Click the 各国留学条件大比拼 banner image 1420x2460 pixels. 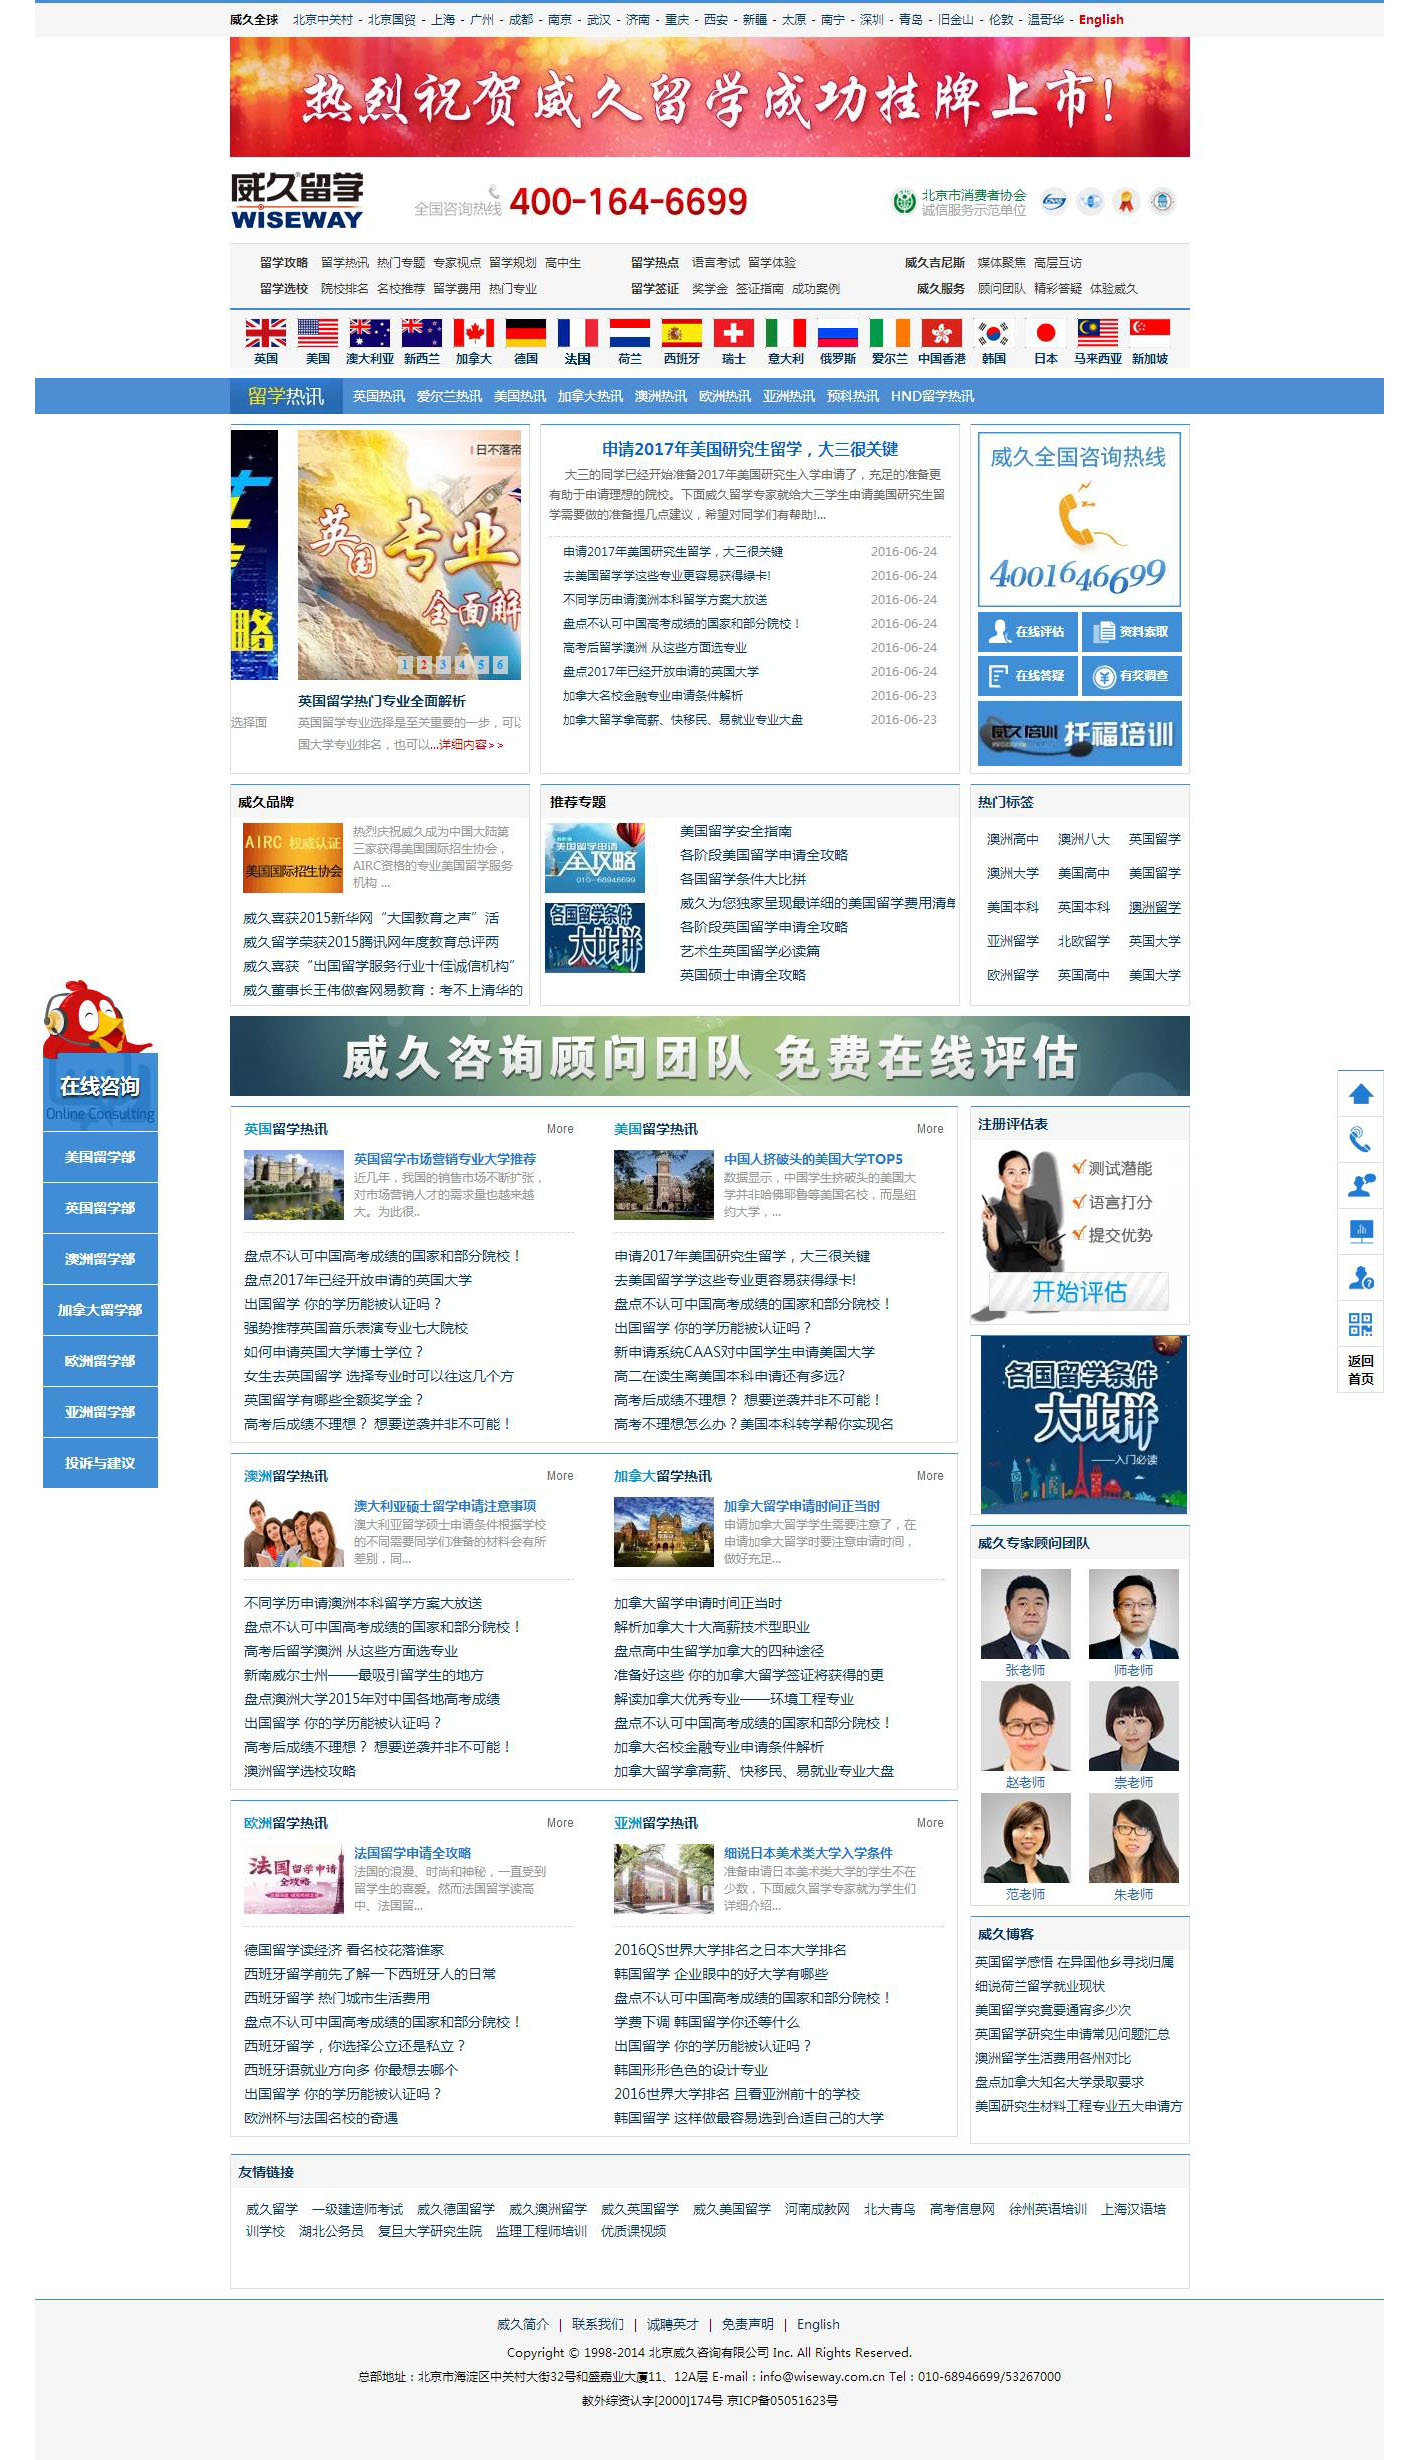coord(1084,1424)
